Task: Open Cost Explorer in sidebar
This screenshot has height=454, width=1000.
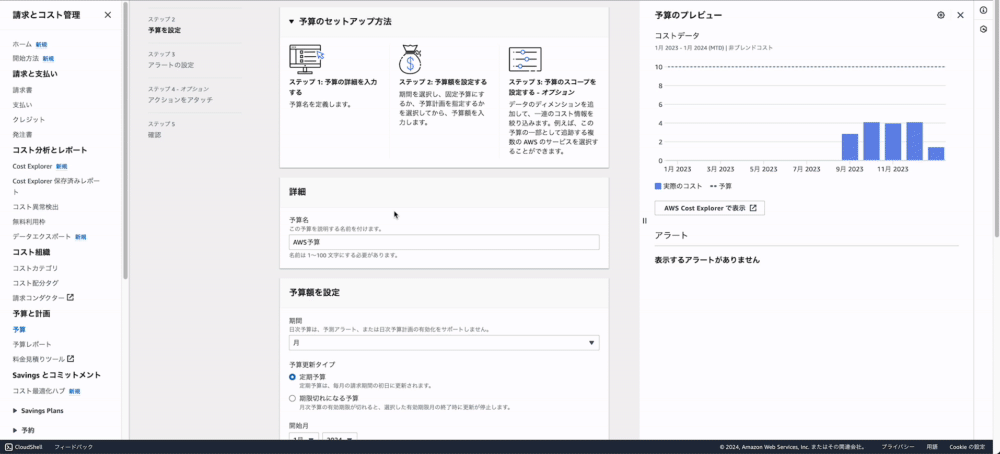Action: (x=32, y=166)
